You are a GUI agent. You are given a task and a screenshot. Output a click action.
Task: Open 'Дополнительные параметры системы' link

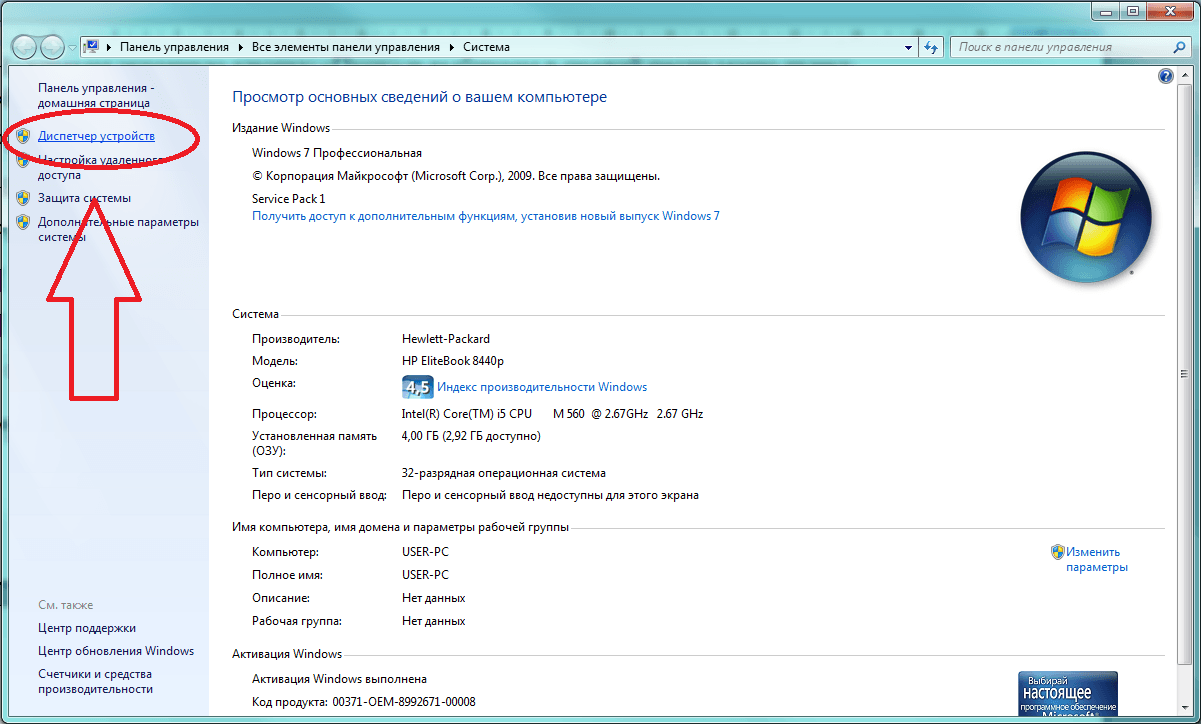[x=118, y=230]
